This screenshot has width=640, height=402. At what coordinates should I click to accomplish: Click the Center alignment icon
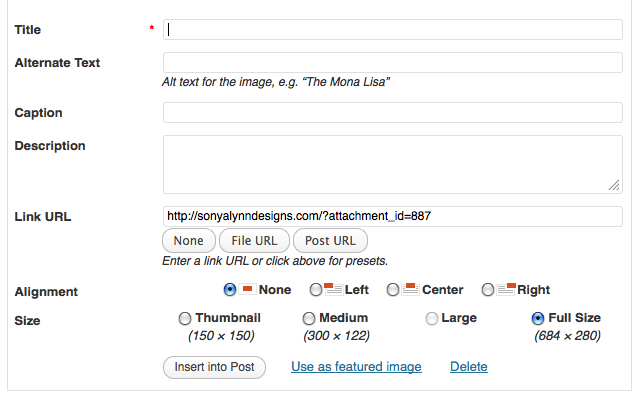(x=410, y=289)
